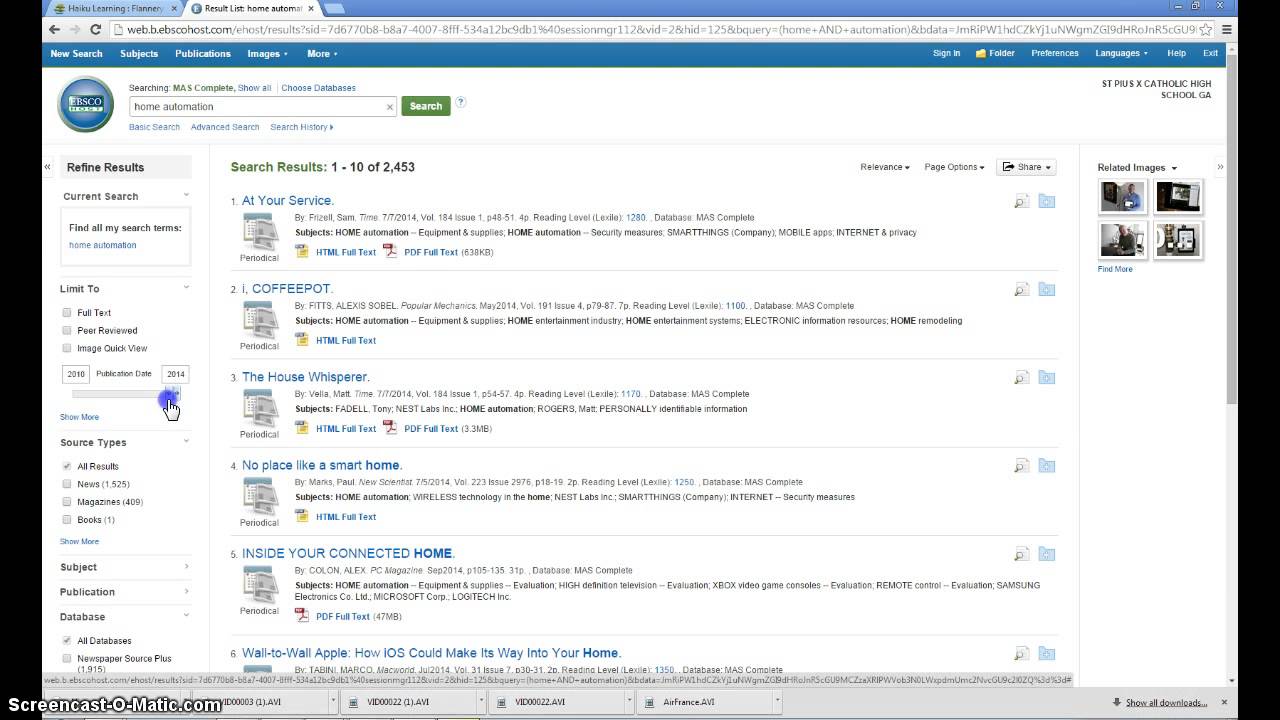Add 'At Your Service' to folder
The height and width of the screenshot is (720, 1280).
(x=1046, y=202)
